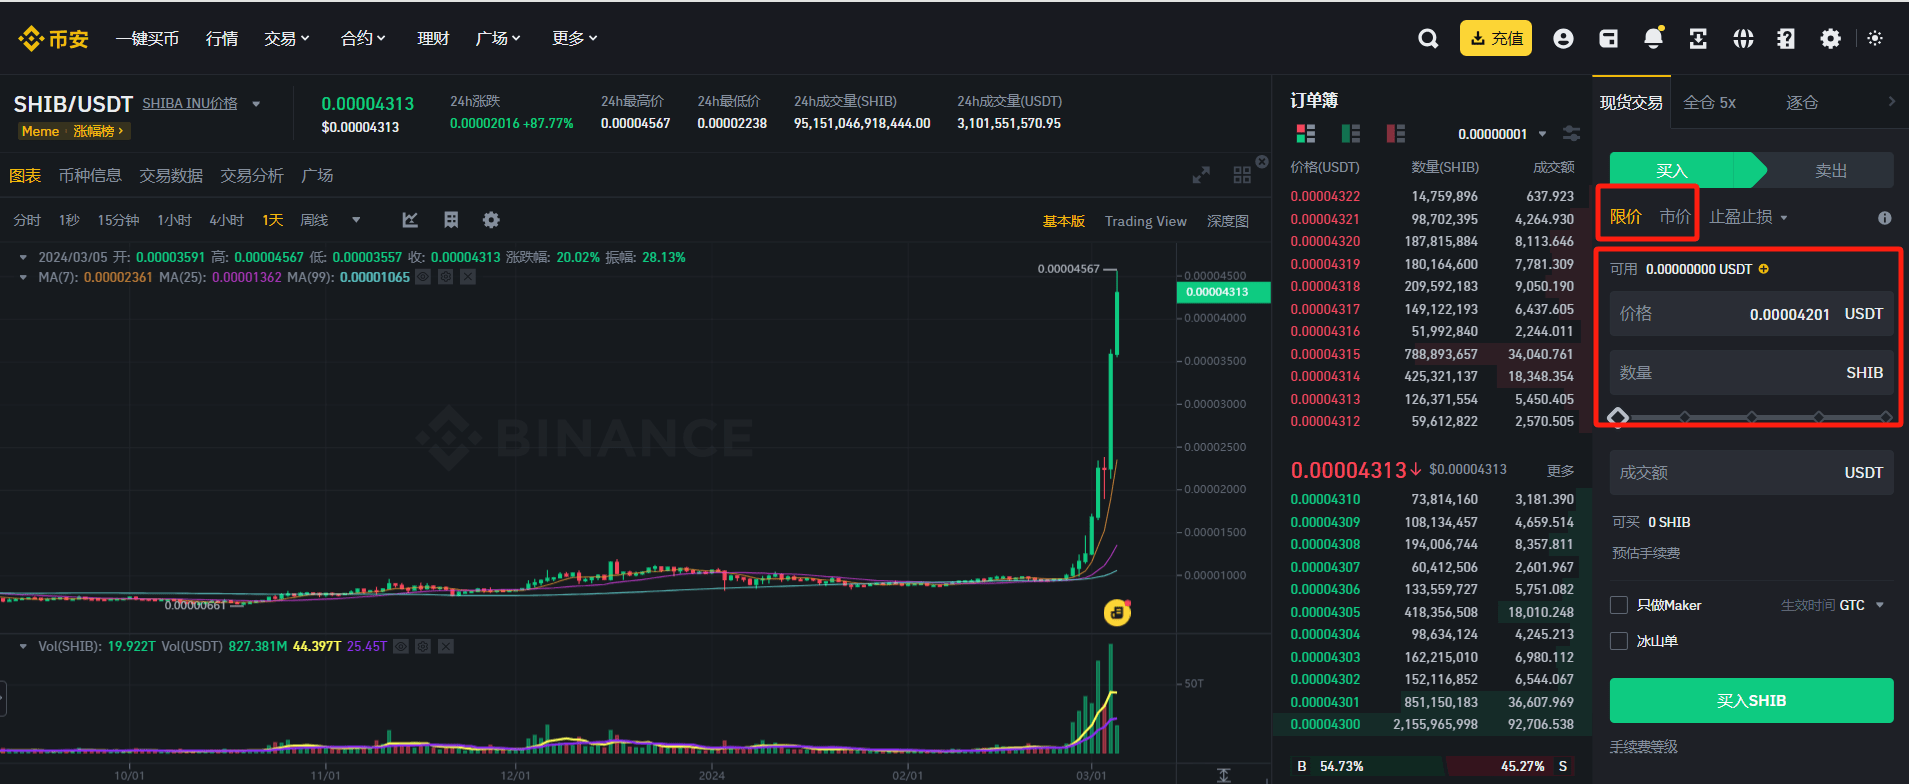Screen dimensions: 1909x784
Task: Click the Binance (币安) logo
Action: pos(53,38)
